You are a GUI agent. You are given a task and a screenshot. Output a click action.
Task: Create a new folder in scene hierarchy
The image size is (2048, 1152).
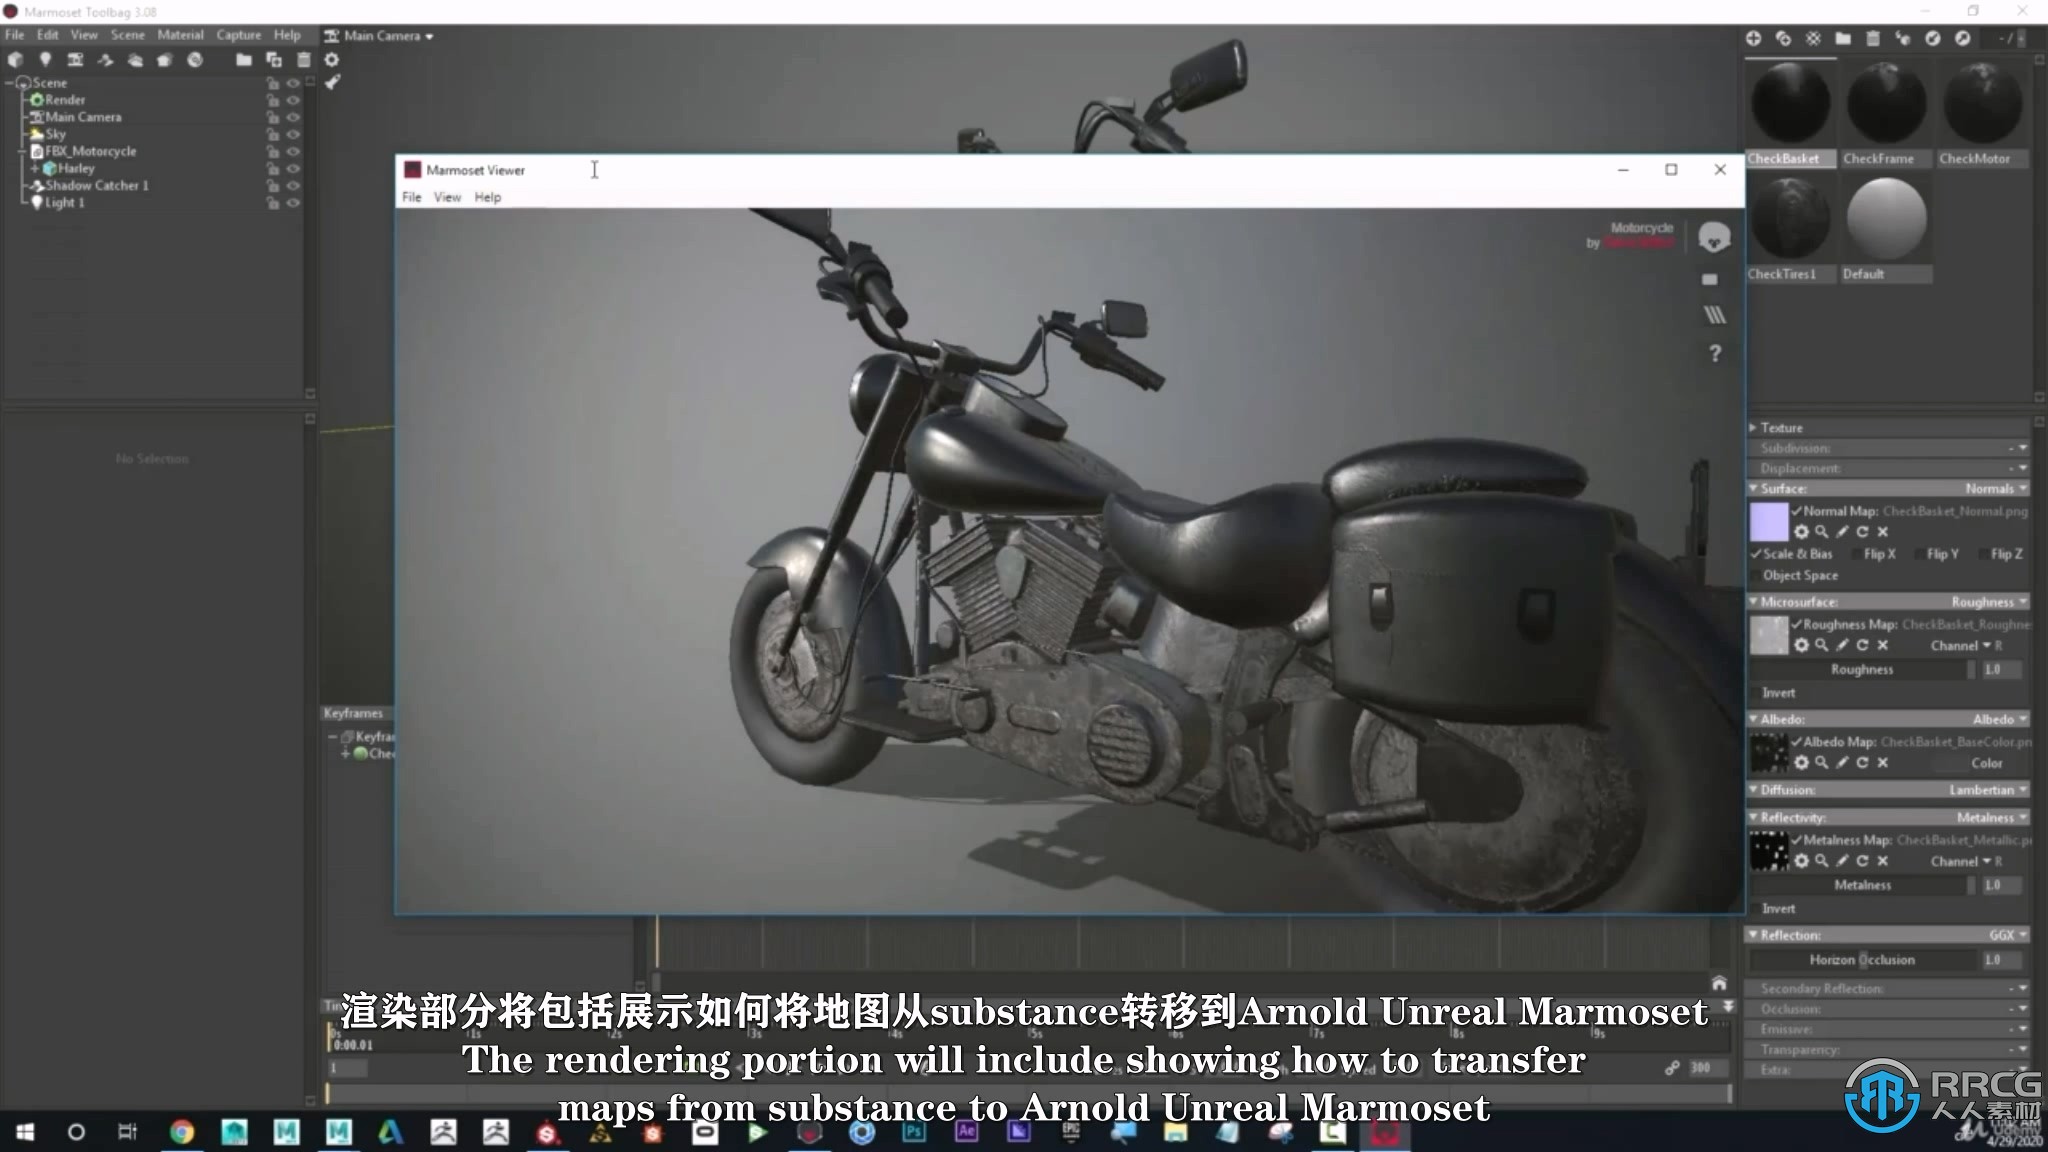tap(243, 60)
